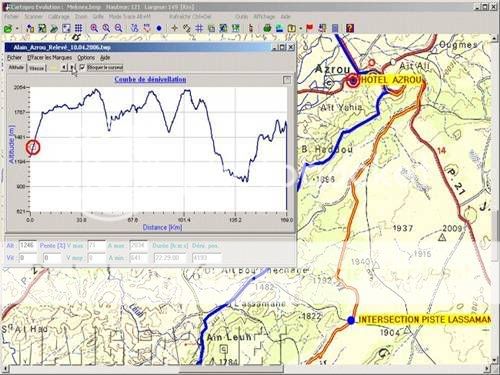The height and width of the screenshot is (375, 500).
Task: Open the Affichage menu
Action: coord(264,16)
